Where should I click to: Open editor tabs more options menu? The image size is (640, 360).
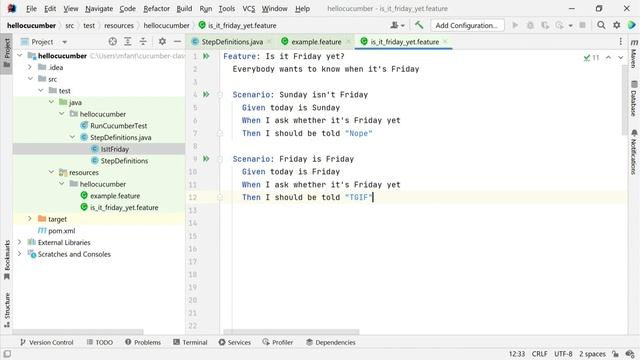(x=620, y=42)
